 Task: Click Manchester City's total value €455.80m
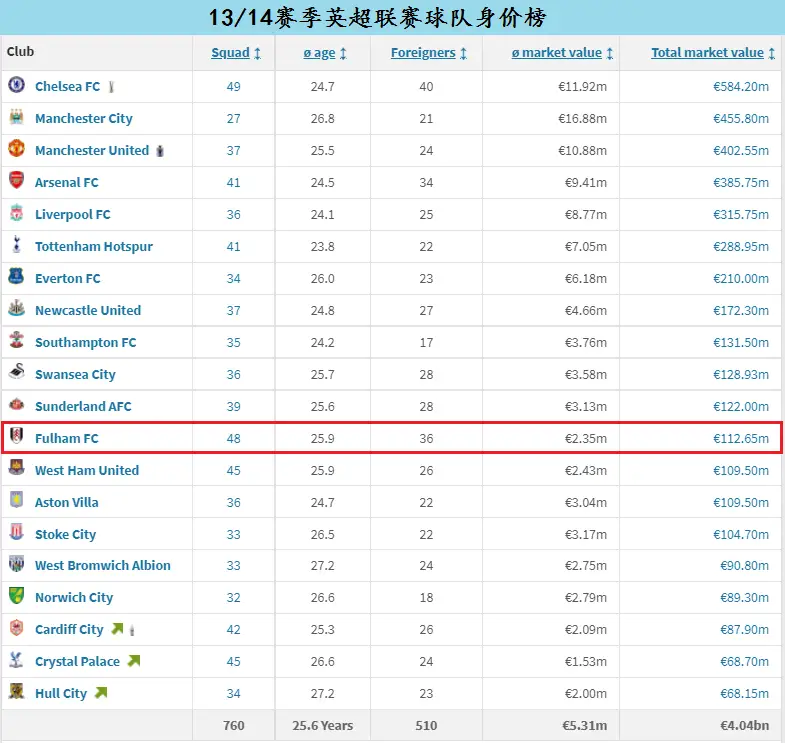[741, 119]
